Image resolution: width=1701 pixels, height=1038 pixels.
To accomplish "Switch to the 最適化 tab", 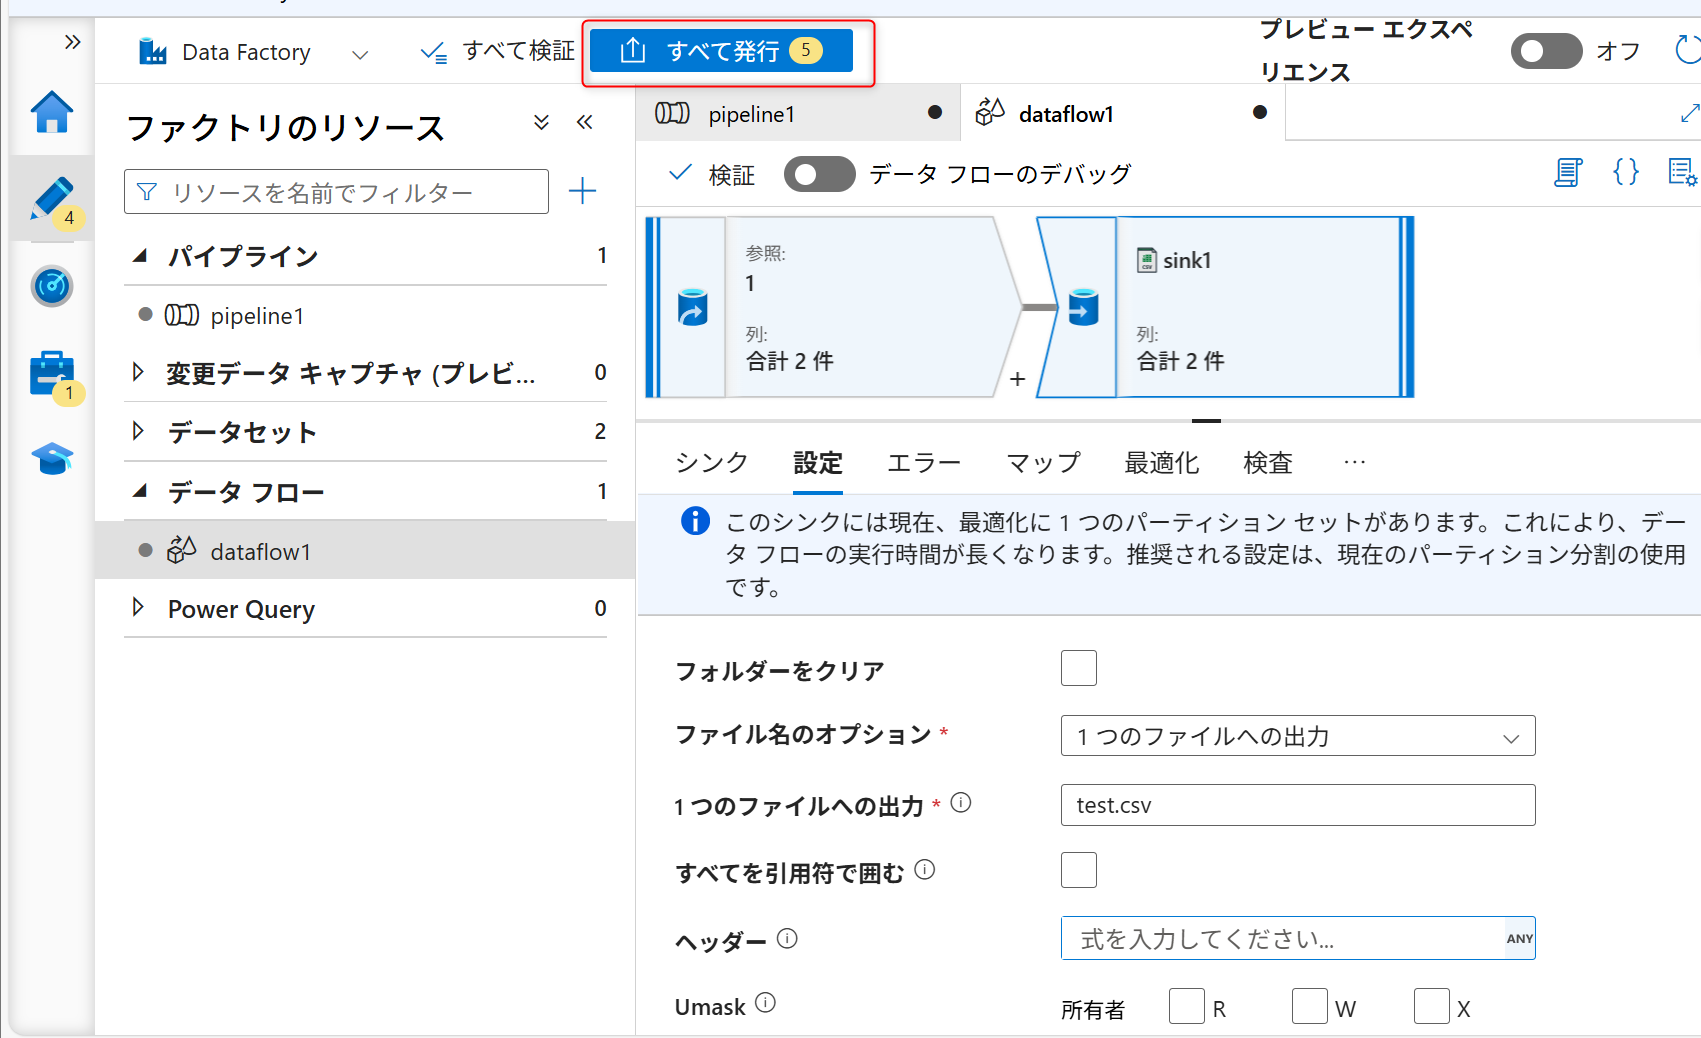I will pos(1161,462).
